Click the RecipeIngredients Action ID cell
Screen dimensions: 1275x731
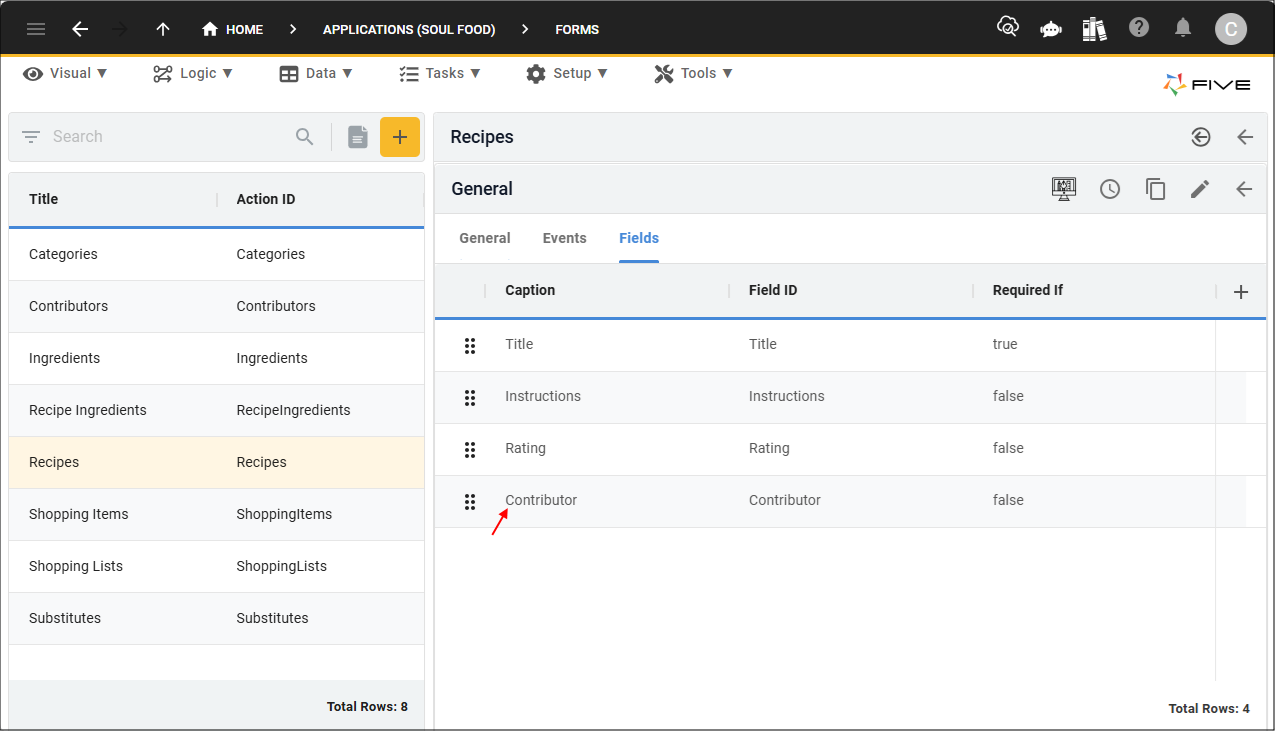tap(293, 410)
